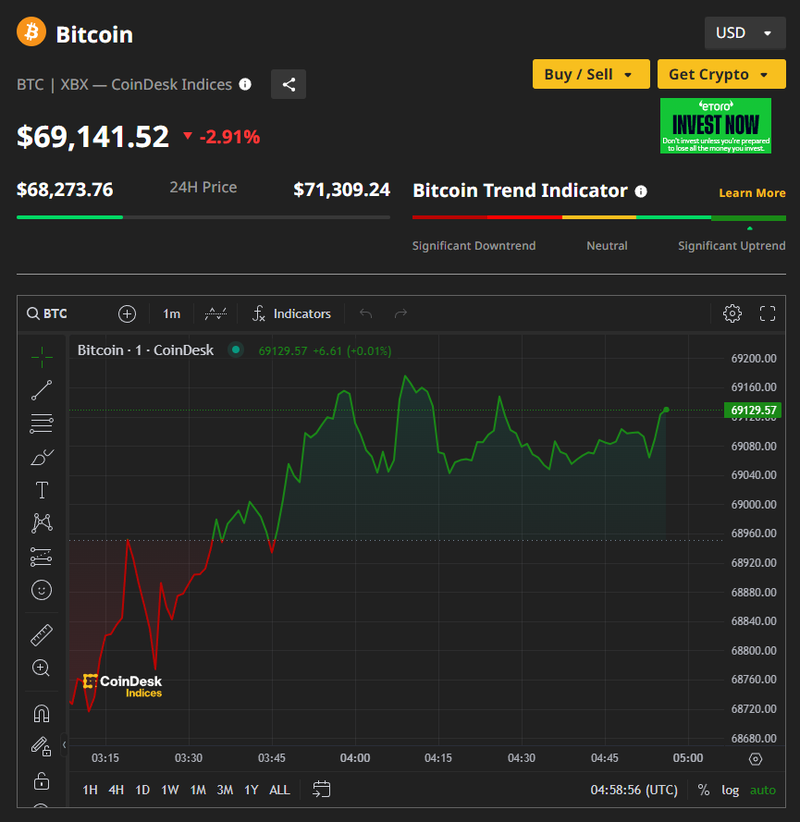The image size is (800, 822).
Task: Expand the Buy / Sell dropdown
Action: pos(589,74)
